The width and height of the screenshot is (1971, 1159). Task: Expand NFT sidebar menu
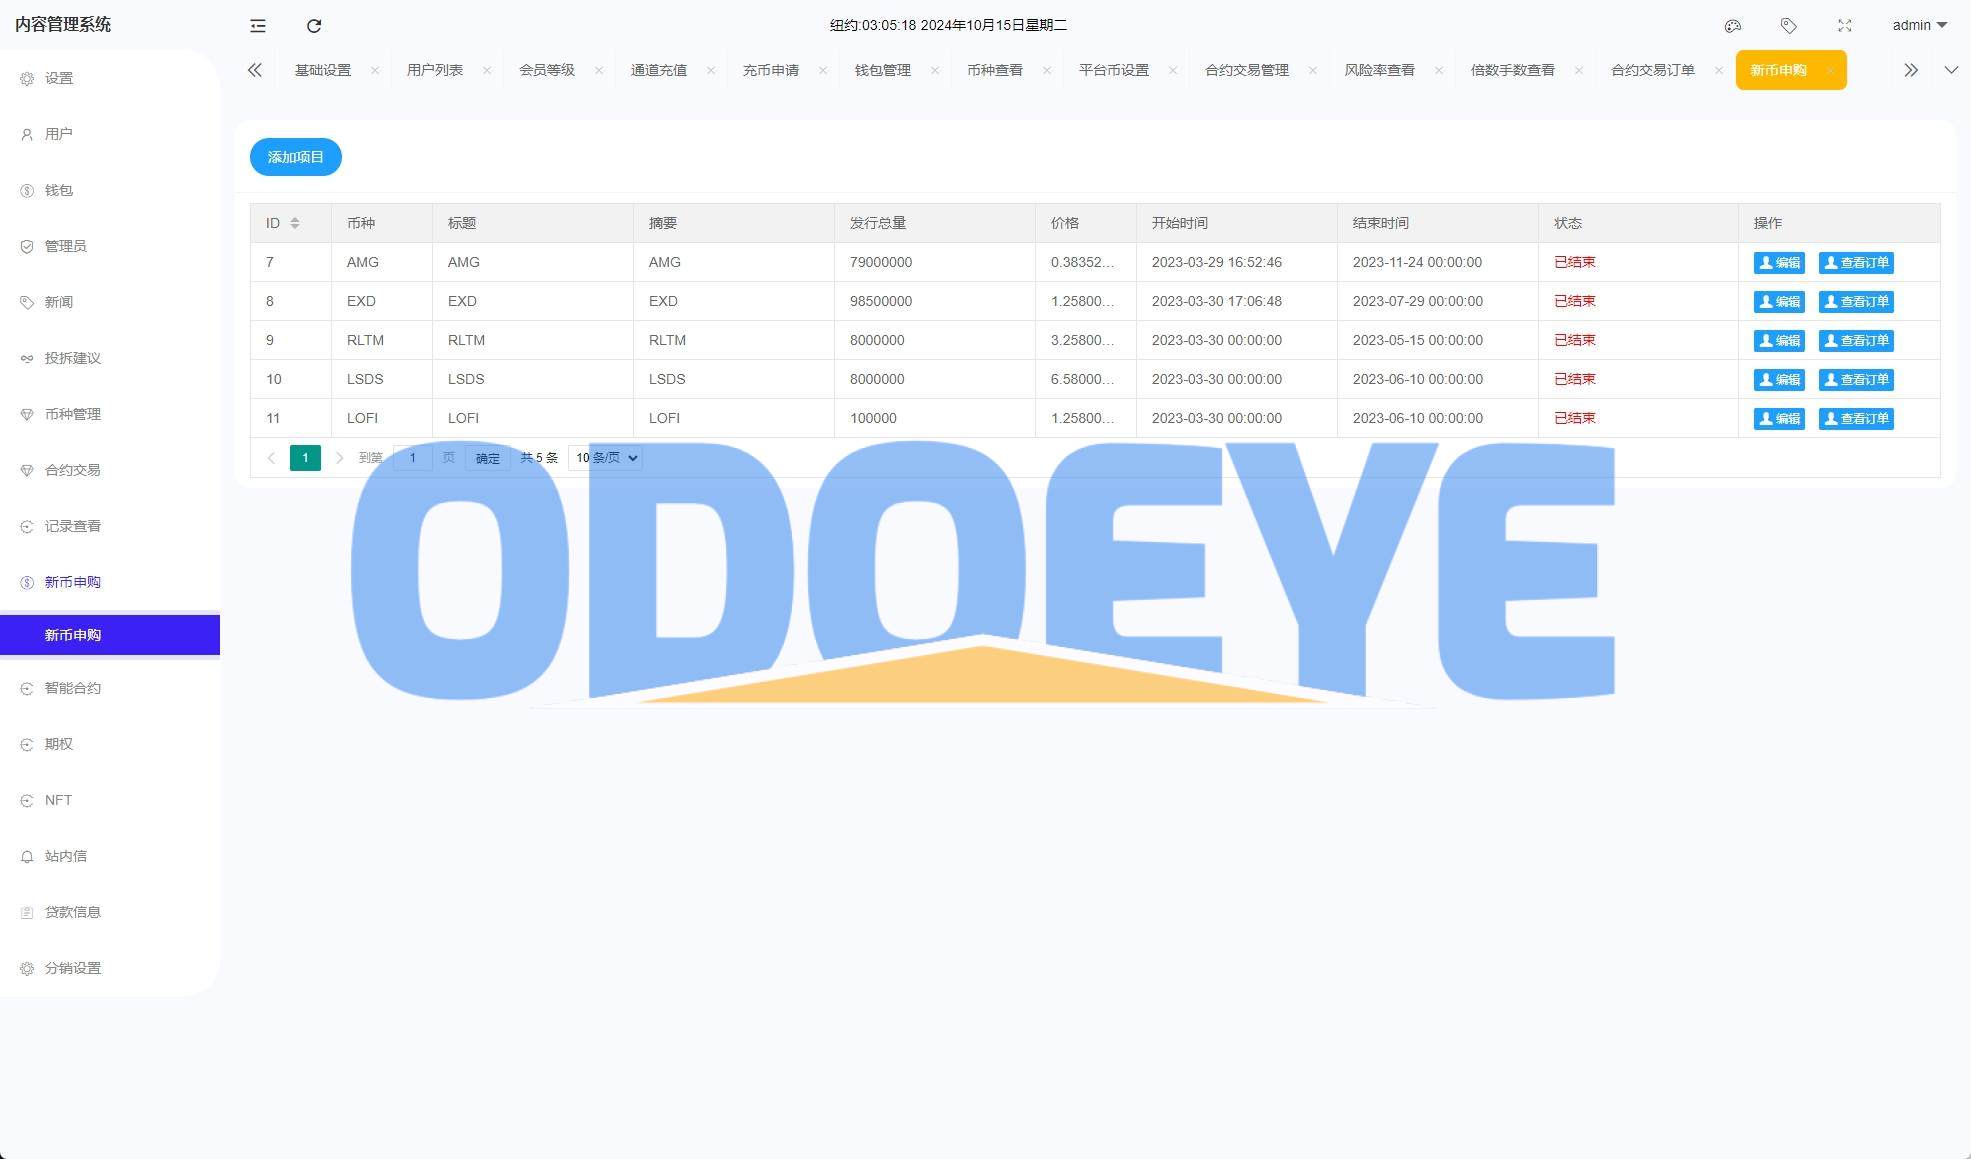[x=110, y=800]
